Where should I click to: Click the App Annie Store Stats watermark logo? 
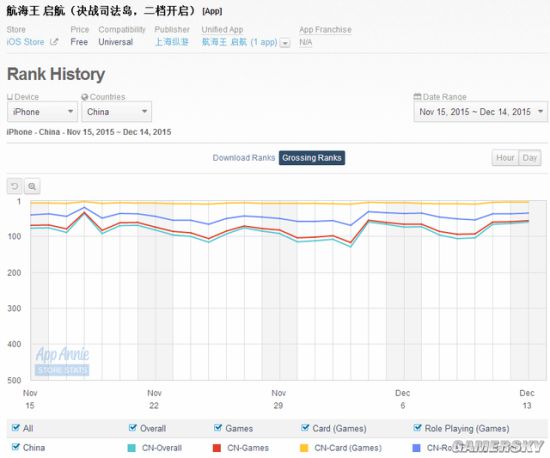coord(62,361)
